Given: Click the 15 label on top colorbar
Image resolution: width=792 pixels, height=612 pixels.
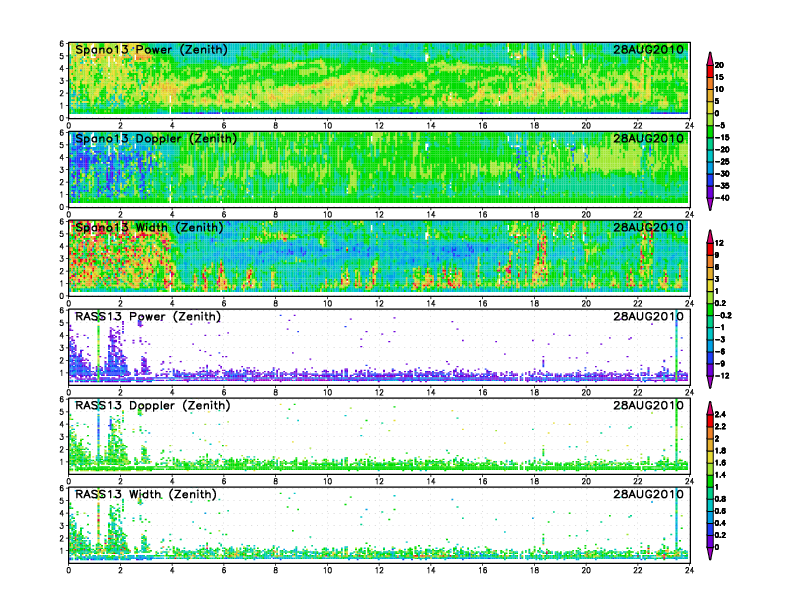Looking at the screenshot, I should pyautogui.click(x=719, y=77).
